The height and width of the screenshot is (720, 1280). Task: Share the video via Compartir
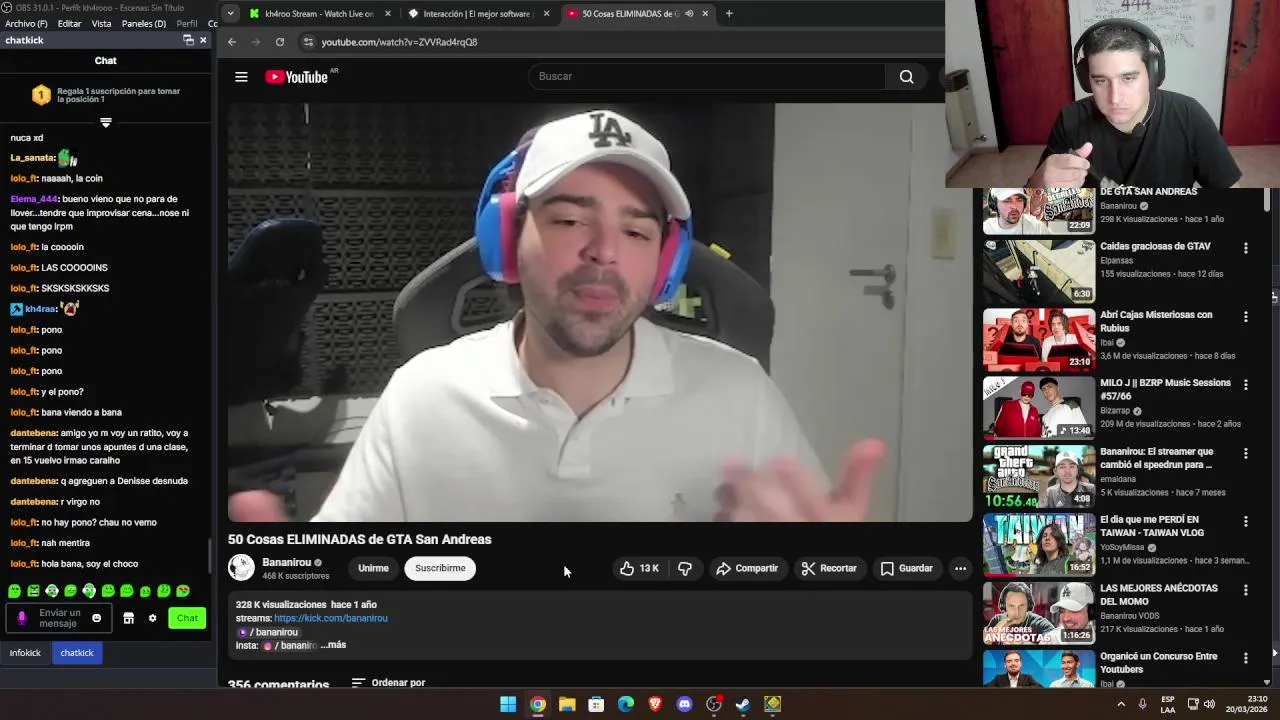(x=747, y=568)
